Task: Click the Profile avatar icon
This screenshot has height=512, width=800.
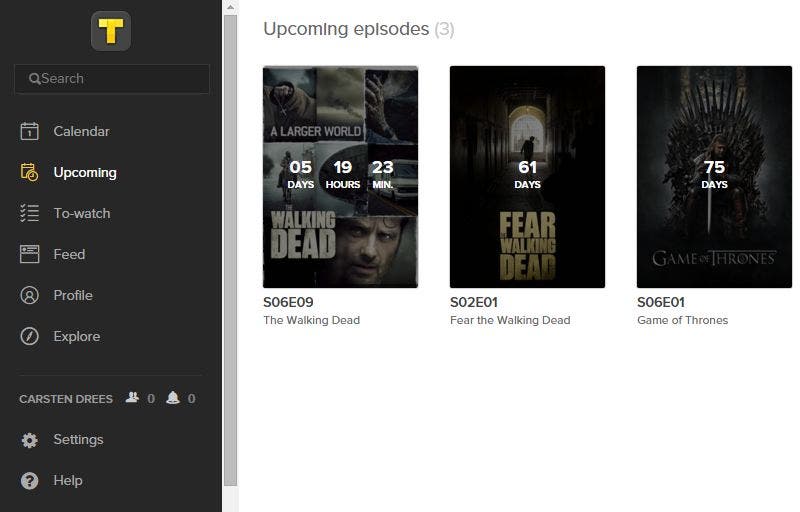Action: click(x=29, y=295)
